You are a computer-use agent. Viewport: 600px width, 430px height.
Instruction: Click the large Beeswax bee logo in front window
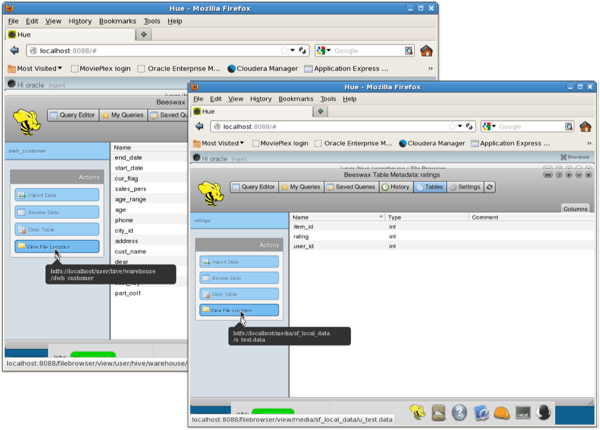pyautogui.click(x=211, y=193)
